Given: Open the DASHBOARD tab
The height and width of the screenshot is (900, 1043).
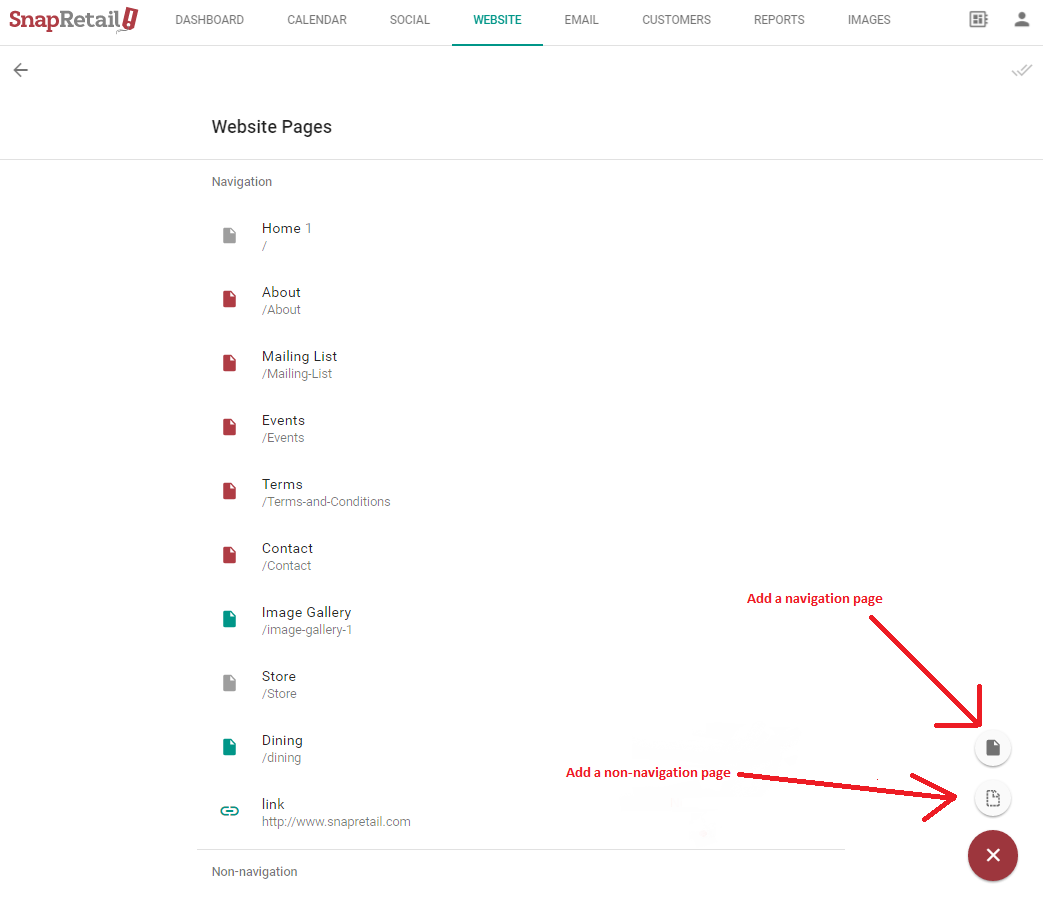Looking at the screenshot, I should point(210,20).
